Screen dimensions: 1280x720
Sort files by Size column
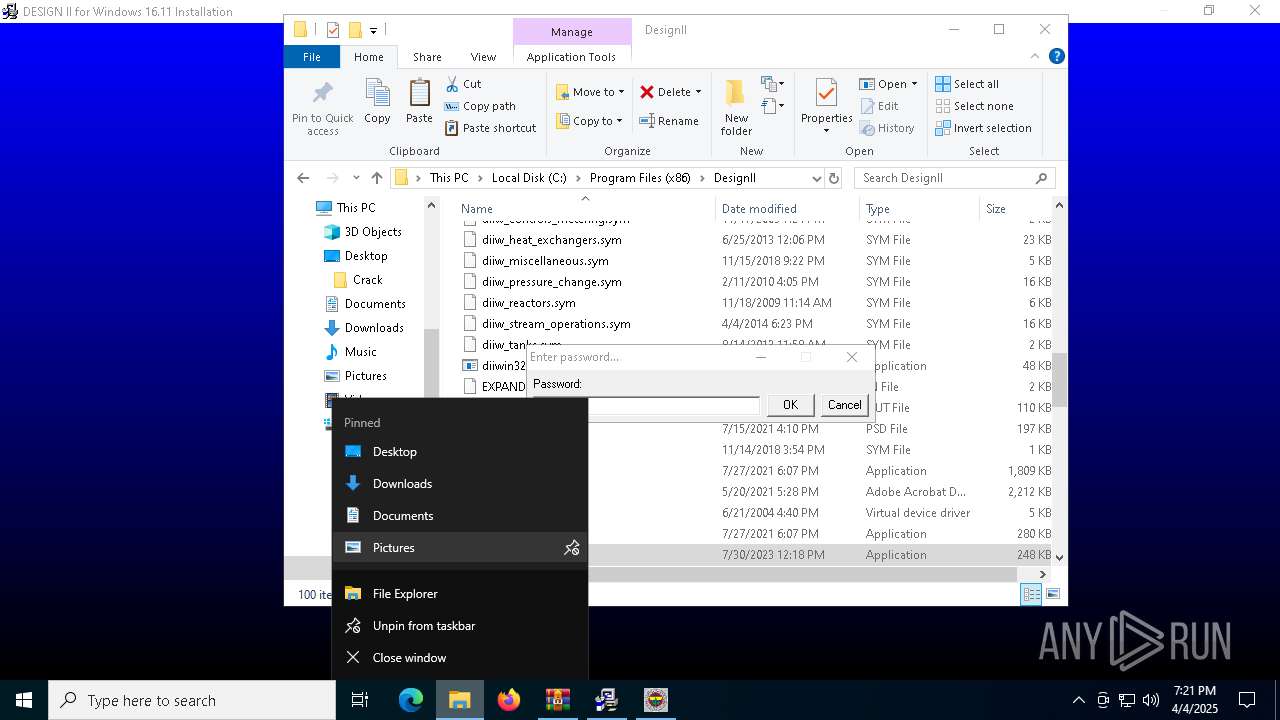click(x=996, y=209)
